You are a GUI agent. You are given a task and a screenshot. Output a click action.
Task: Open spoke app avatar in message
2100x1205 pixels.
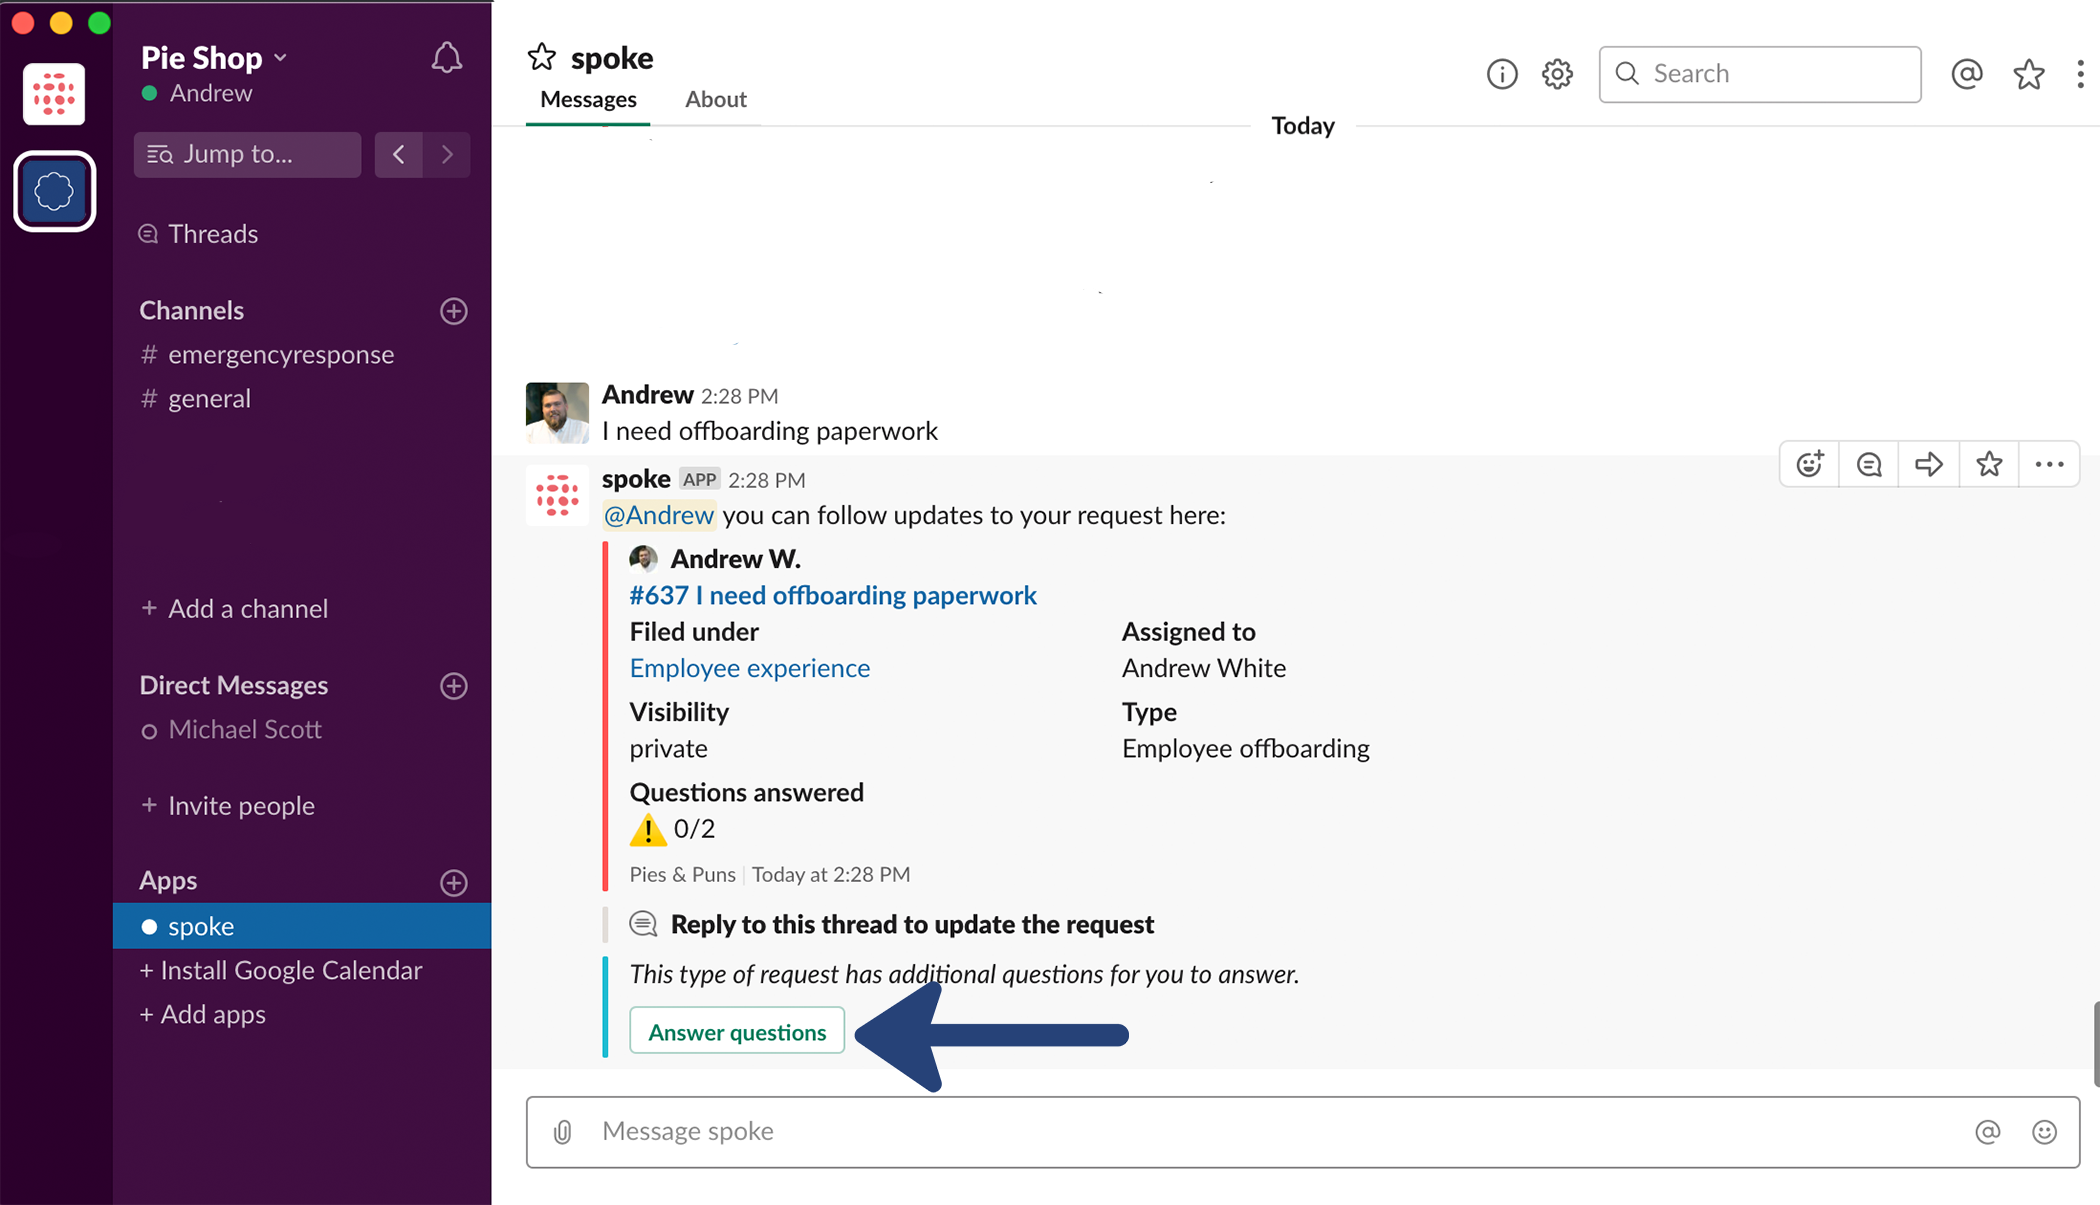click(x=557, y=496)
